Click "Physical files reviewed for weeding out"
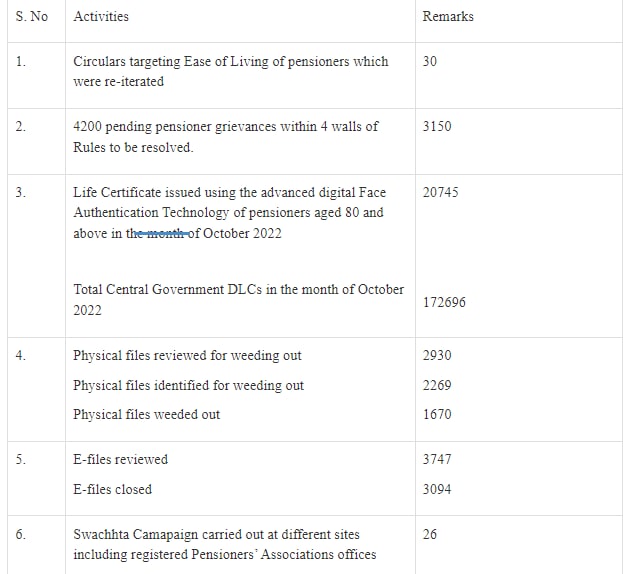The width and height of the screenshot is (627, 574). (187, 356)
